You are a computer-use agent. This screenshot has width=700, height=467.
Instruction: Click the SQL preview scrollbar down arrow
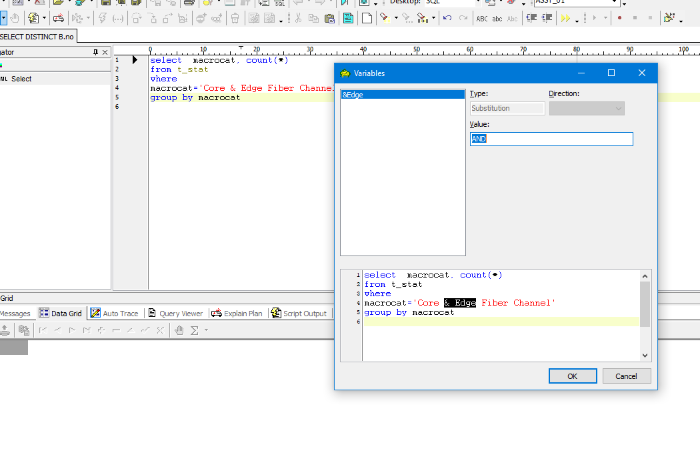click(645, 355)
